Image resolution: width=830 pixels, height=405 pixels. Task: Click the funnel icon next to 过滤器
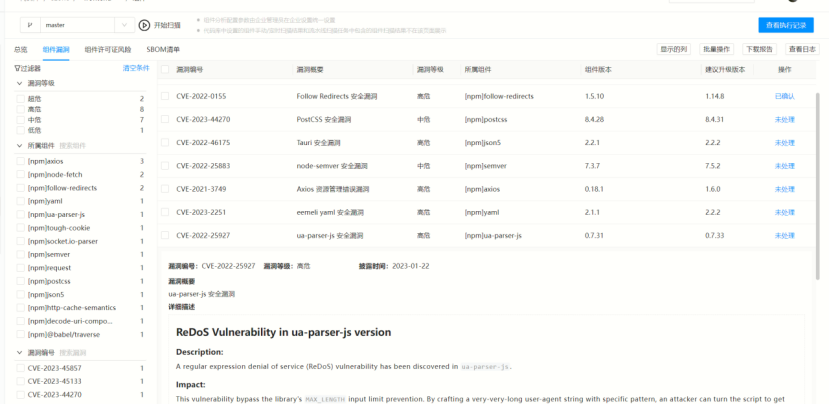[x=17, y=68]
